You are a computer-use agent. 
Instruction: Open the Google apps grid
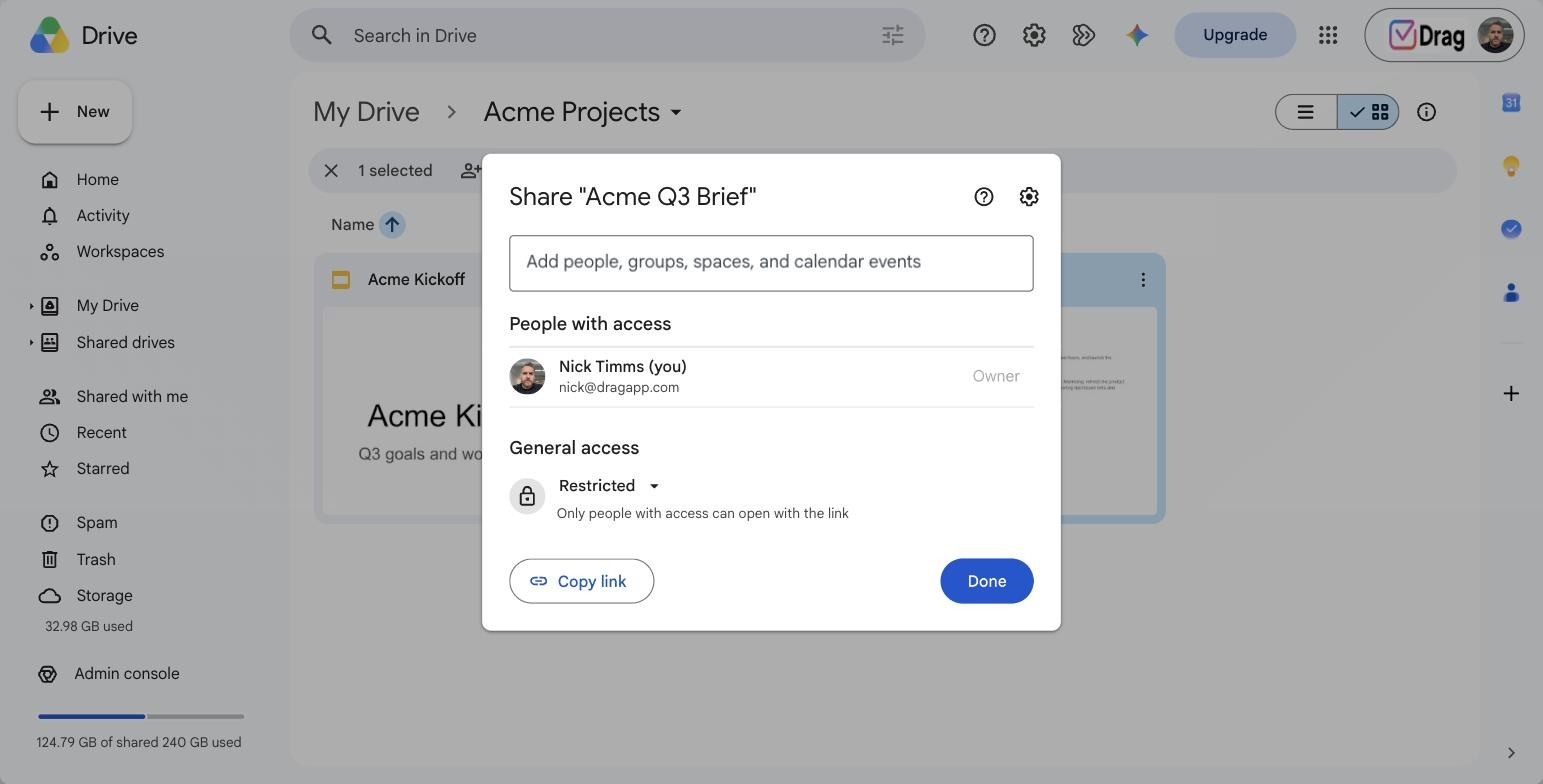point(1328,35)
